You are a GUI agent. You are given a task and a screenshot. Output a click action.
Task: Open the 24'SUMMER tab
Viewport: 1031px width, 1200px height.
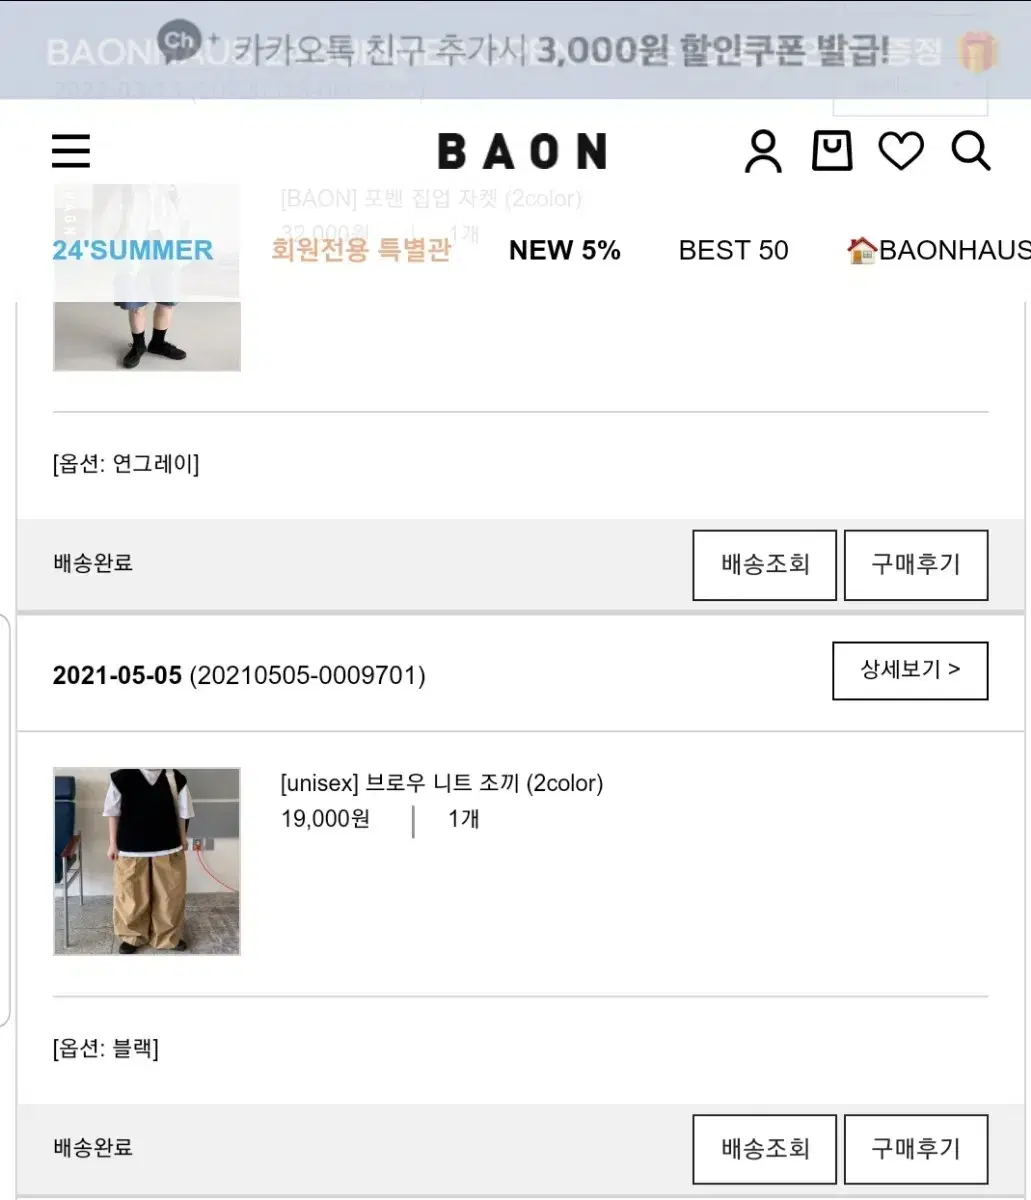click(x=133, y=250)
